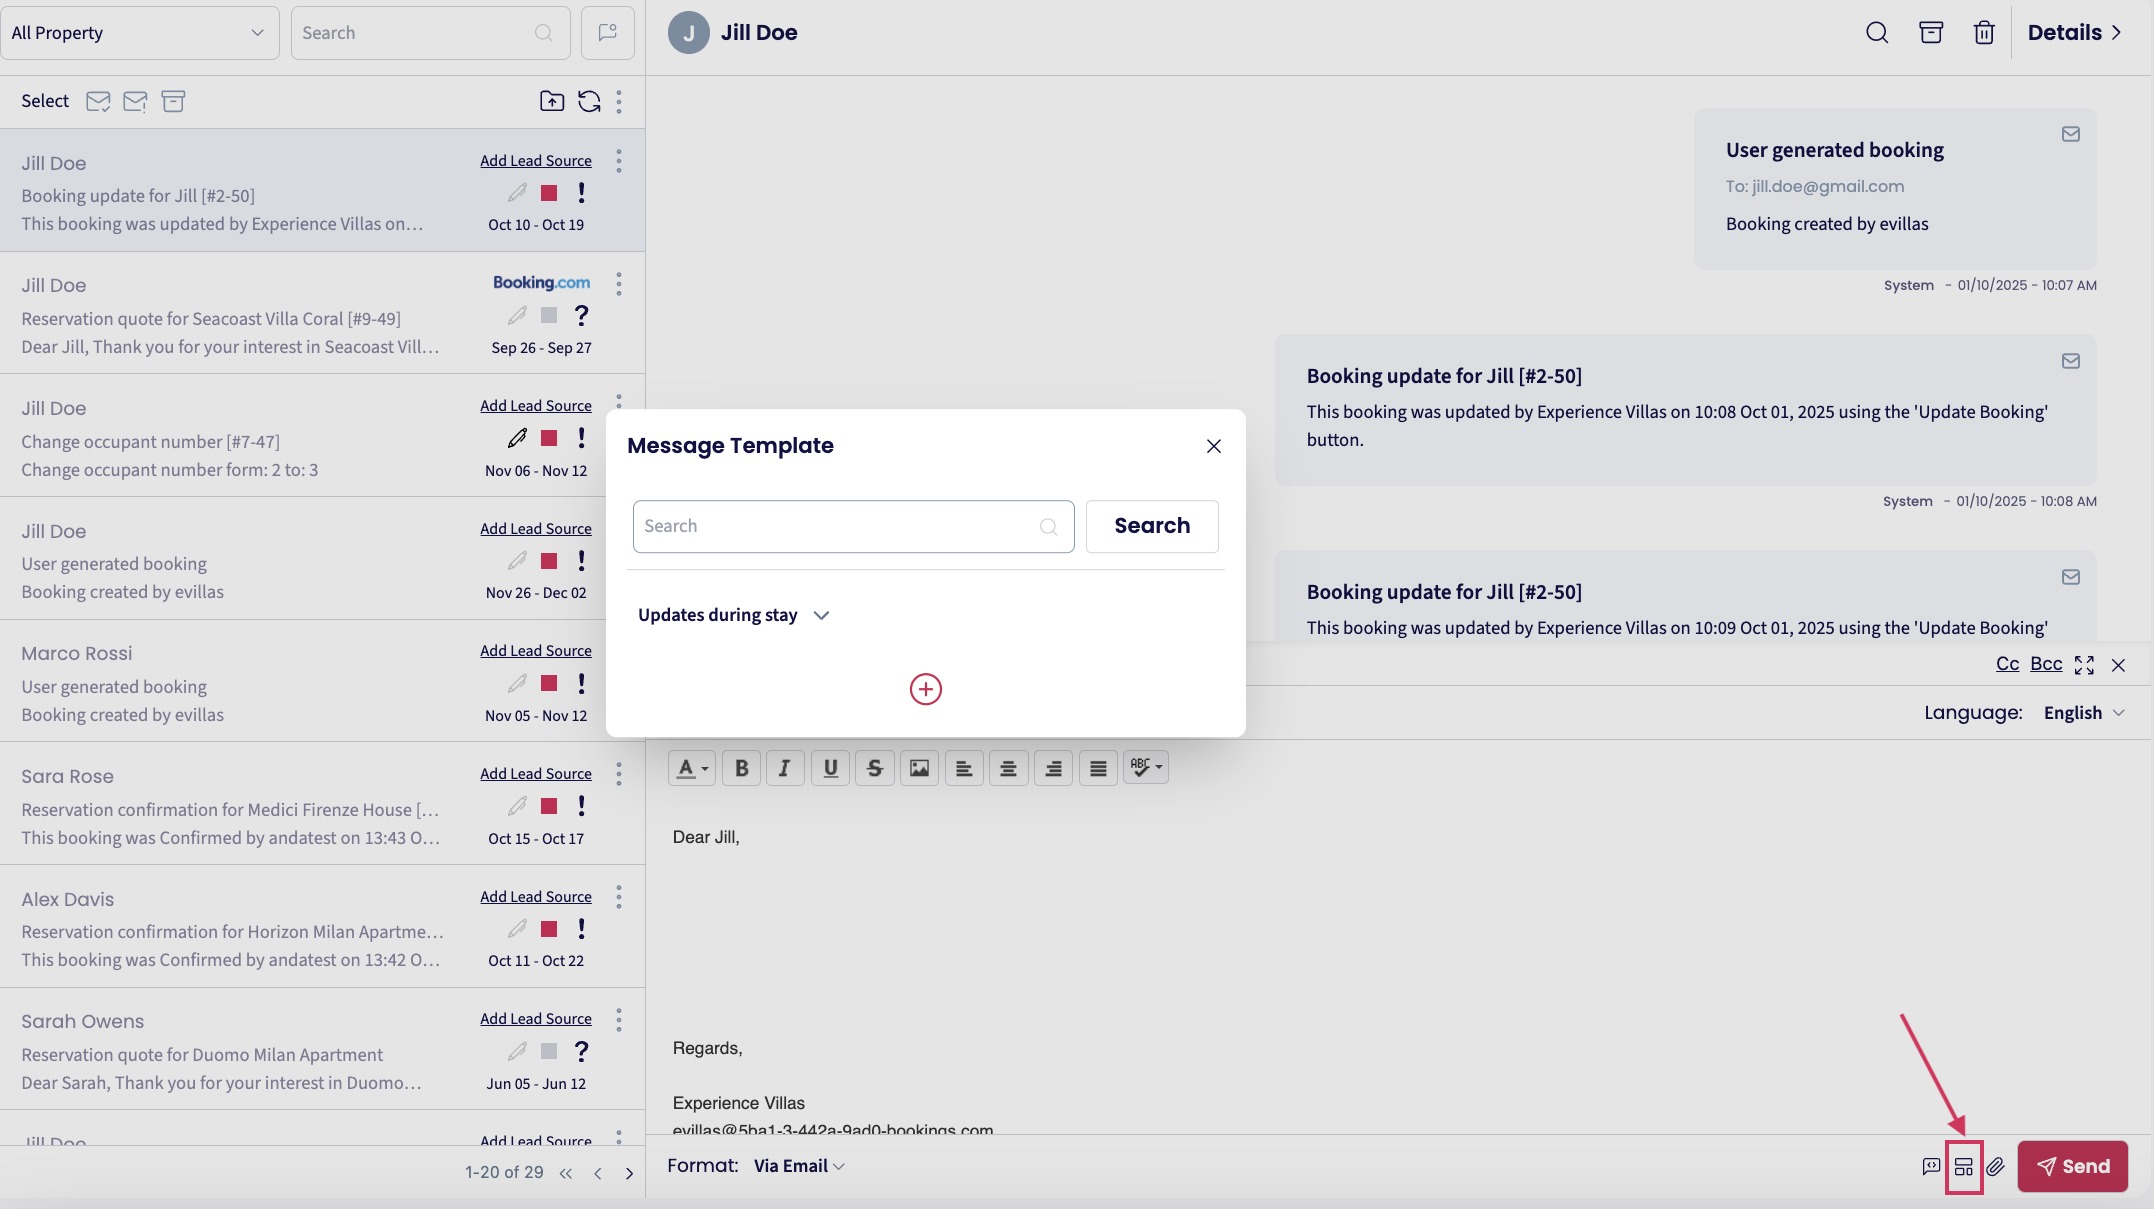Open the Language English dropdown
This screenshot has width=2154, height=1209.
click(2083, 713)
